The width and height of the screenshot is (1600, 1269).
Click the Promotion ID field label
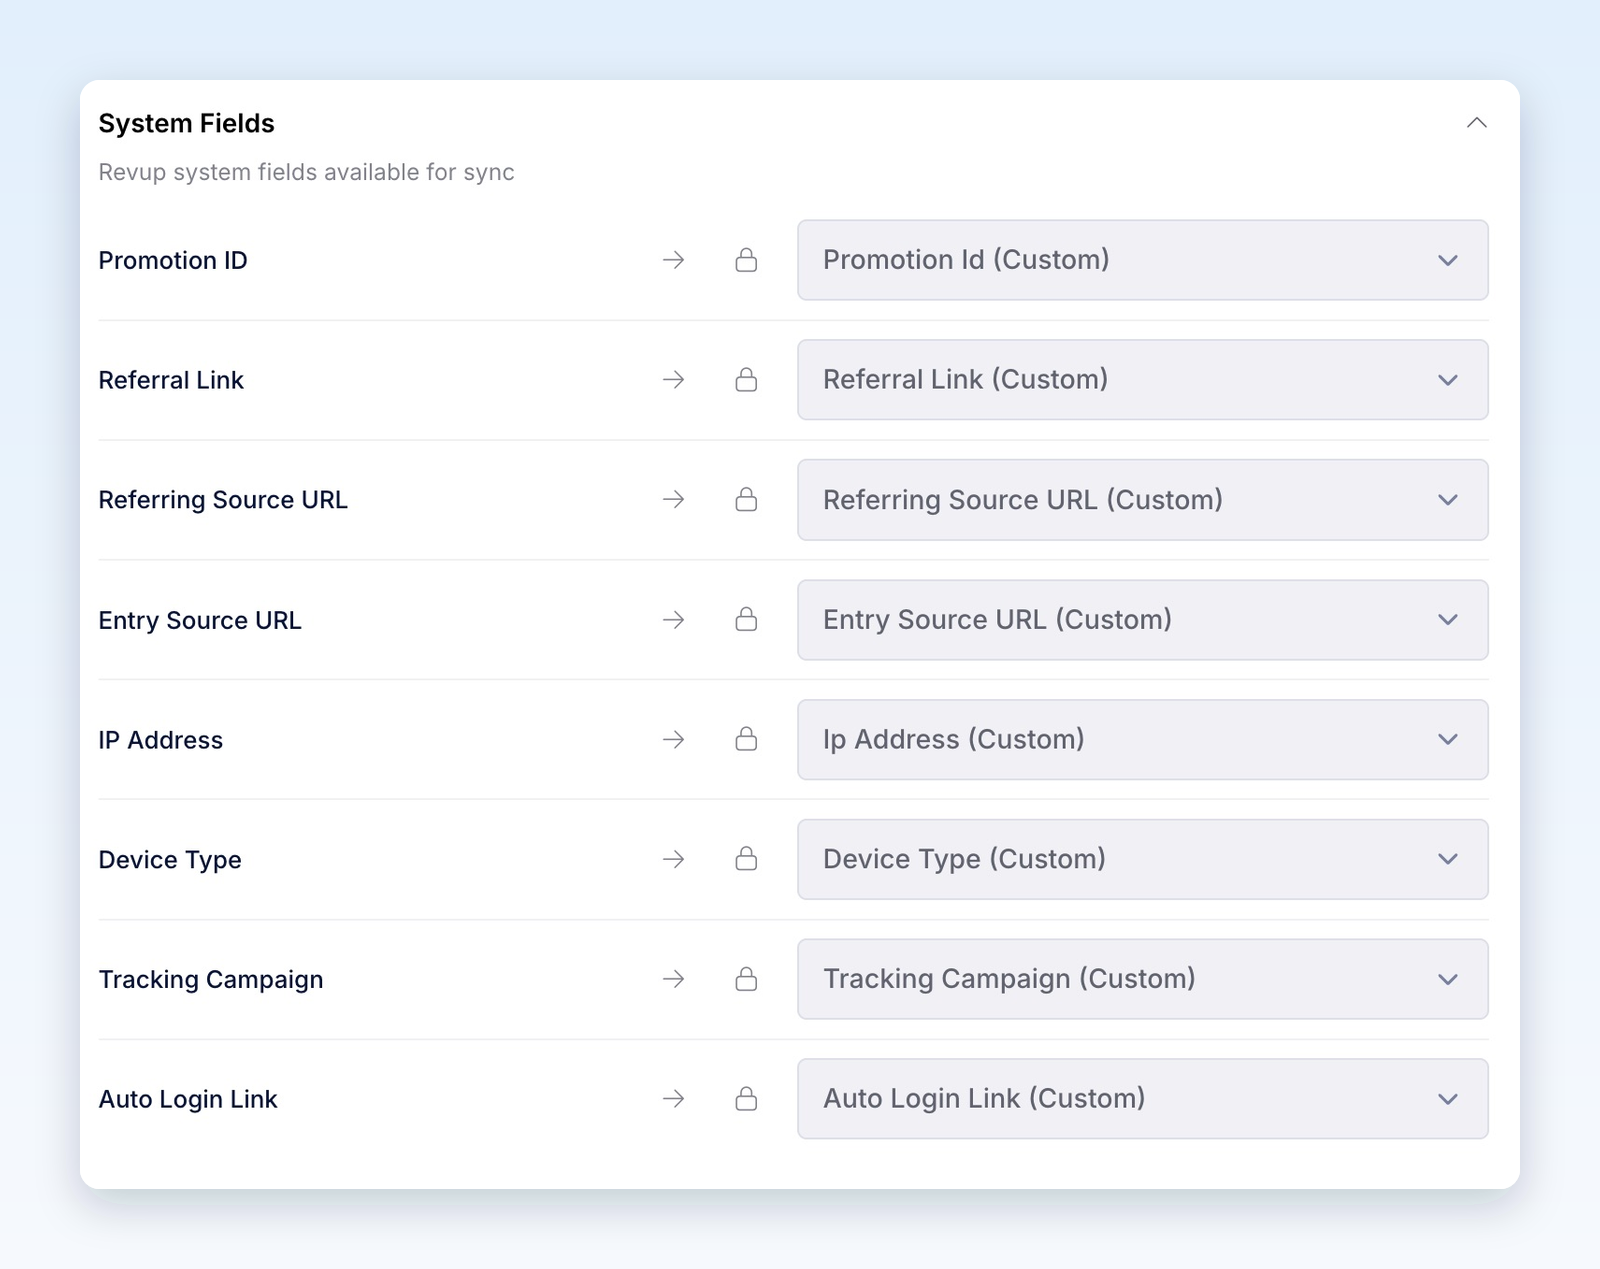173,260
